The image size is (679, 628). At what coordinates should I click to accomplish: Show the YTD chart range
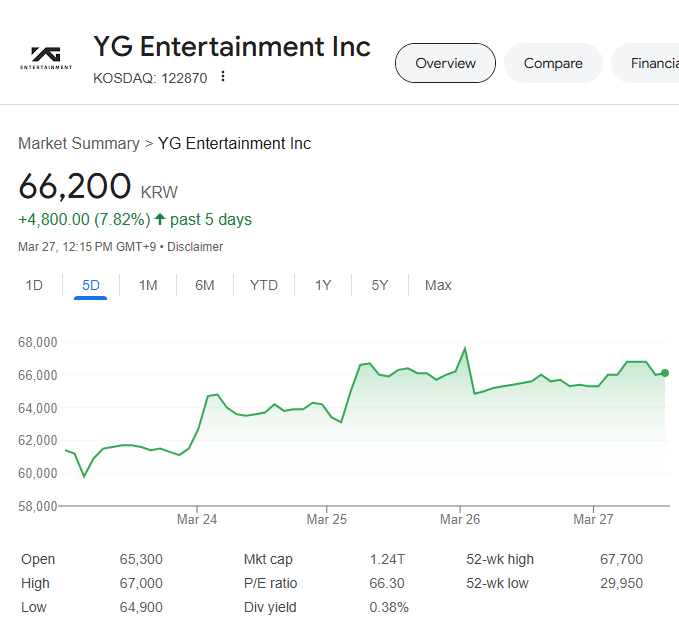click(x=264, y=285)
